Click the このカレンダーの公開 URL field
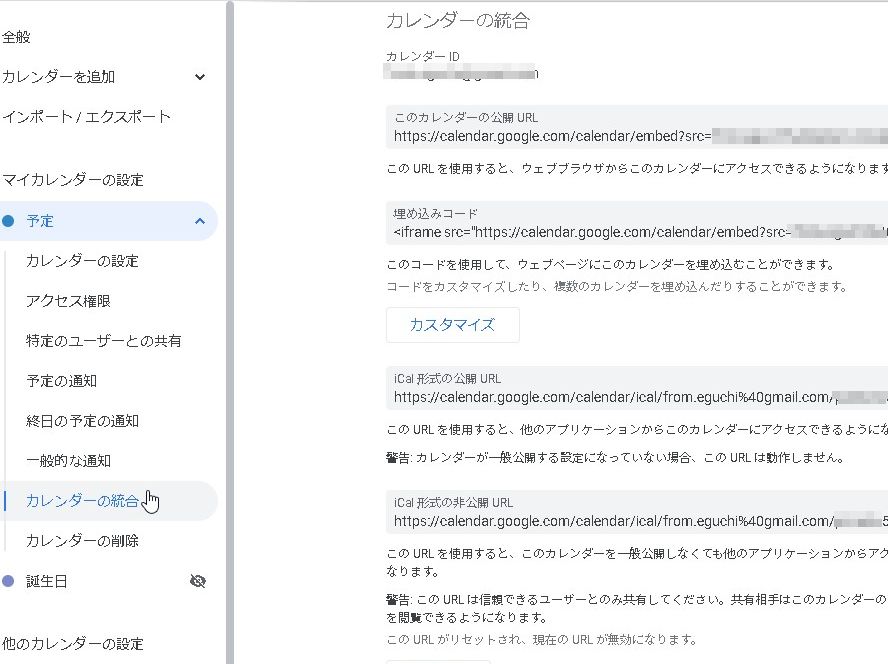The height and width of the screenshot is (664, 888). (x=636, y=136)
